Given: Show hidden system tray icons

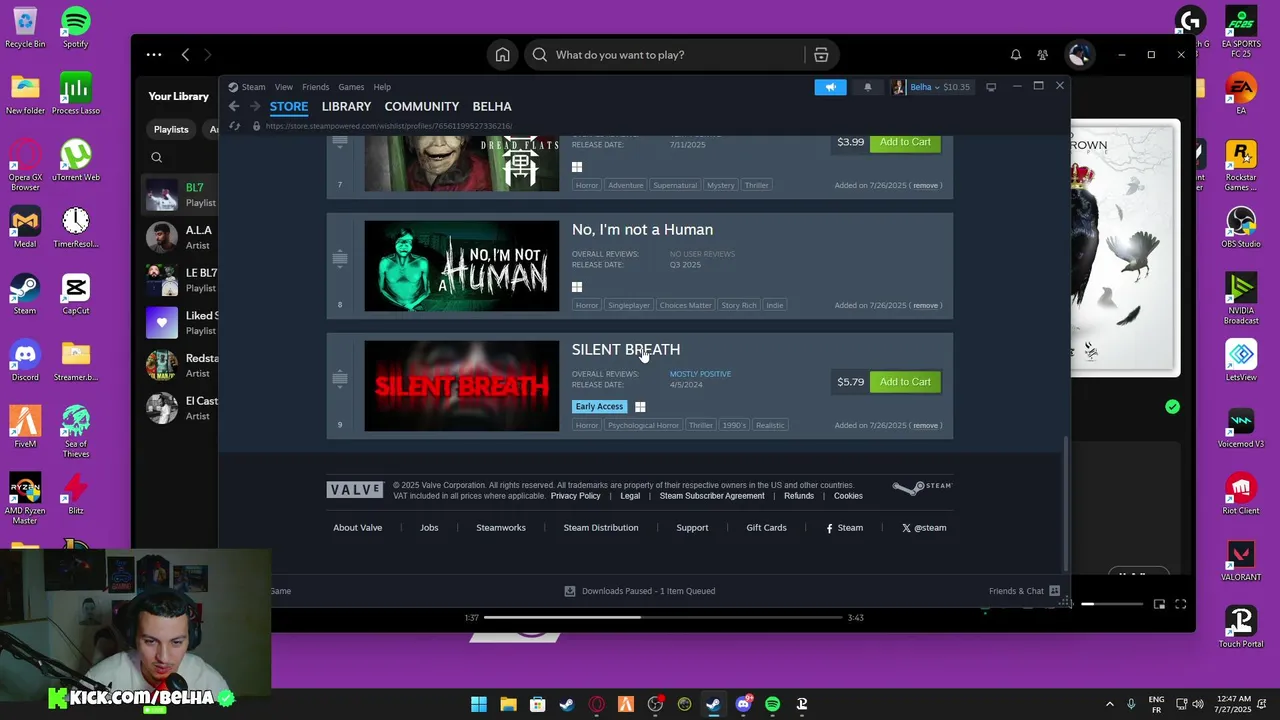Looking at the screenshot, I should [x=1109, y=704].
